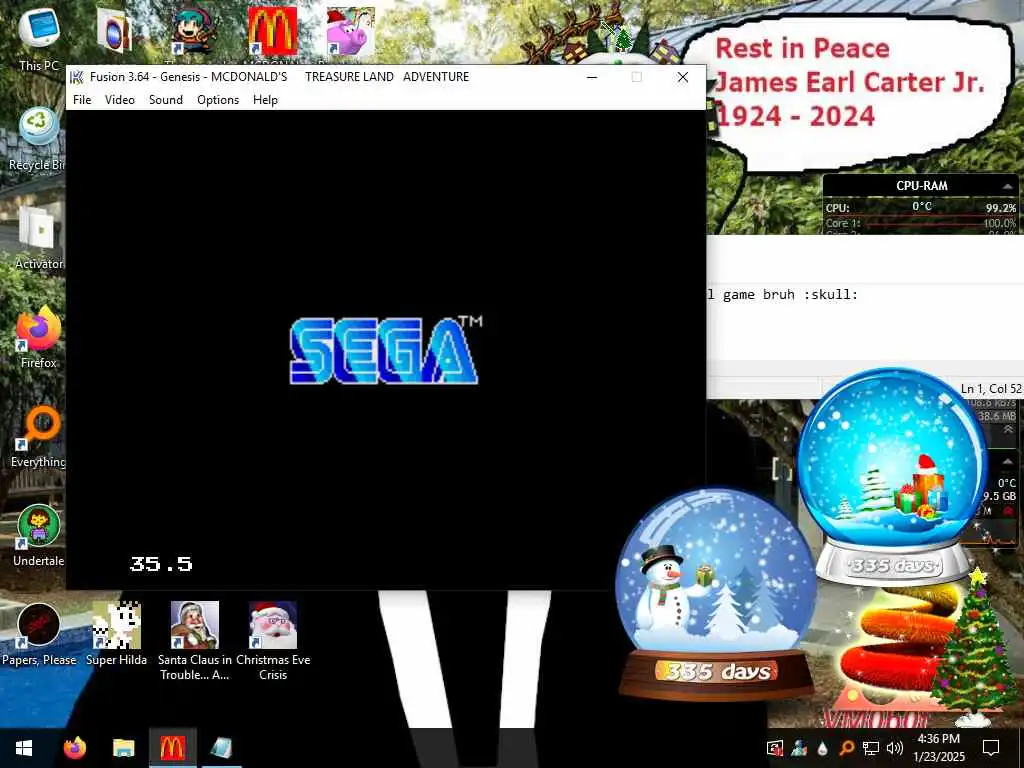
Task: Click the 35.5 FPS counter in Fusion
Action: [161, 564]
